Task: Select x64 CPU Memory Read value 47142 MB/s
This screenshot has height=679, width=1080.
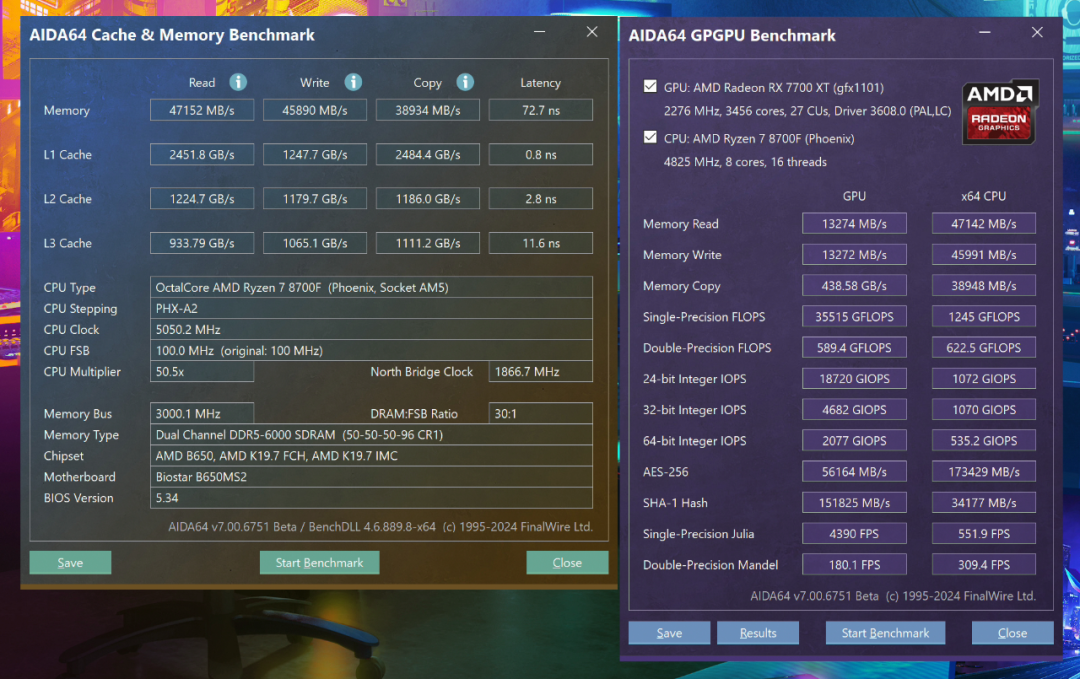Action: (x=984, y=224)
